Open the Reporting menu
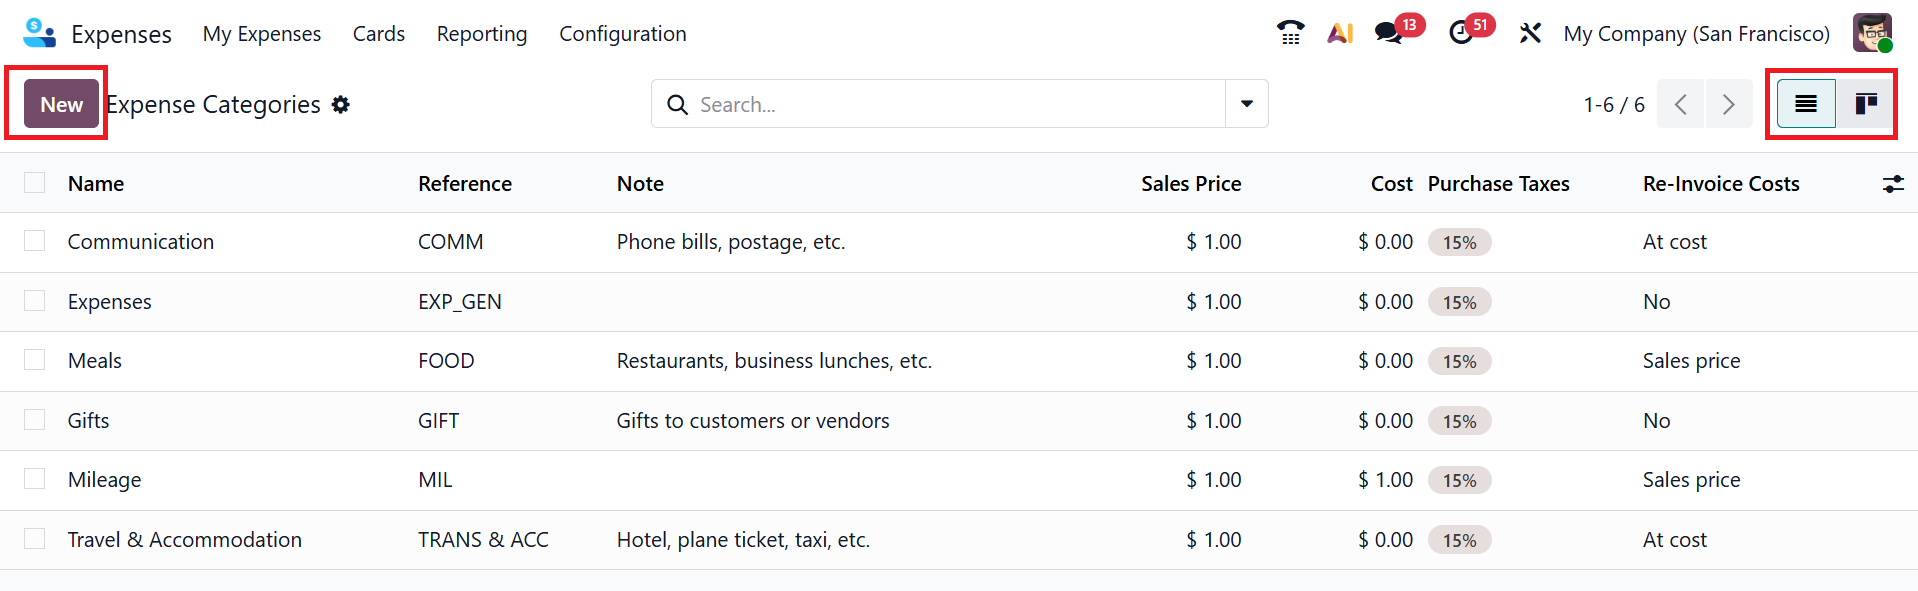This screenshot has width=1918, height=591. (481, 34)
